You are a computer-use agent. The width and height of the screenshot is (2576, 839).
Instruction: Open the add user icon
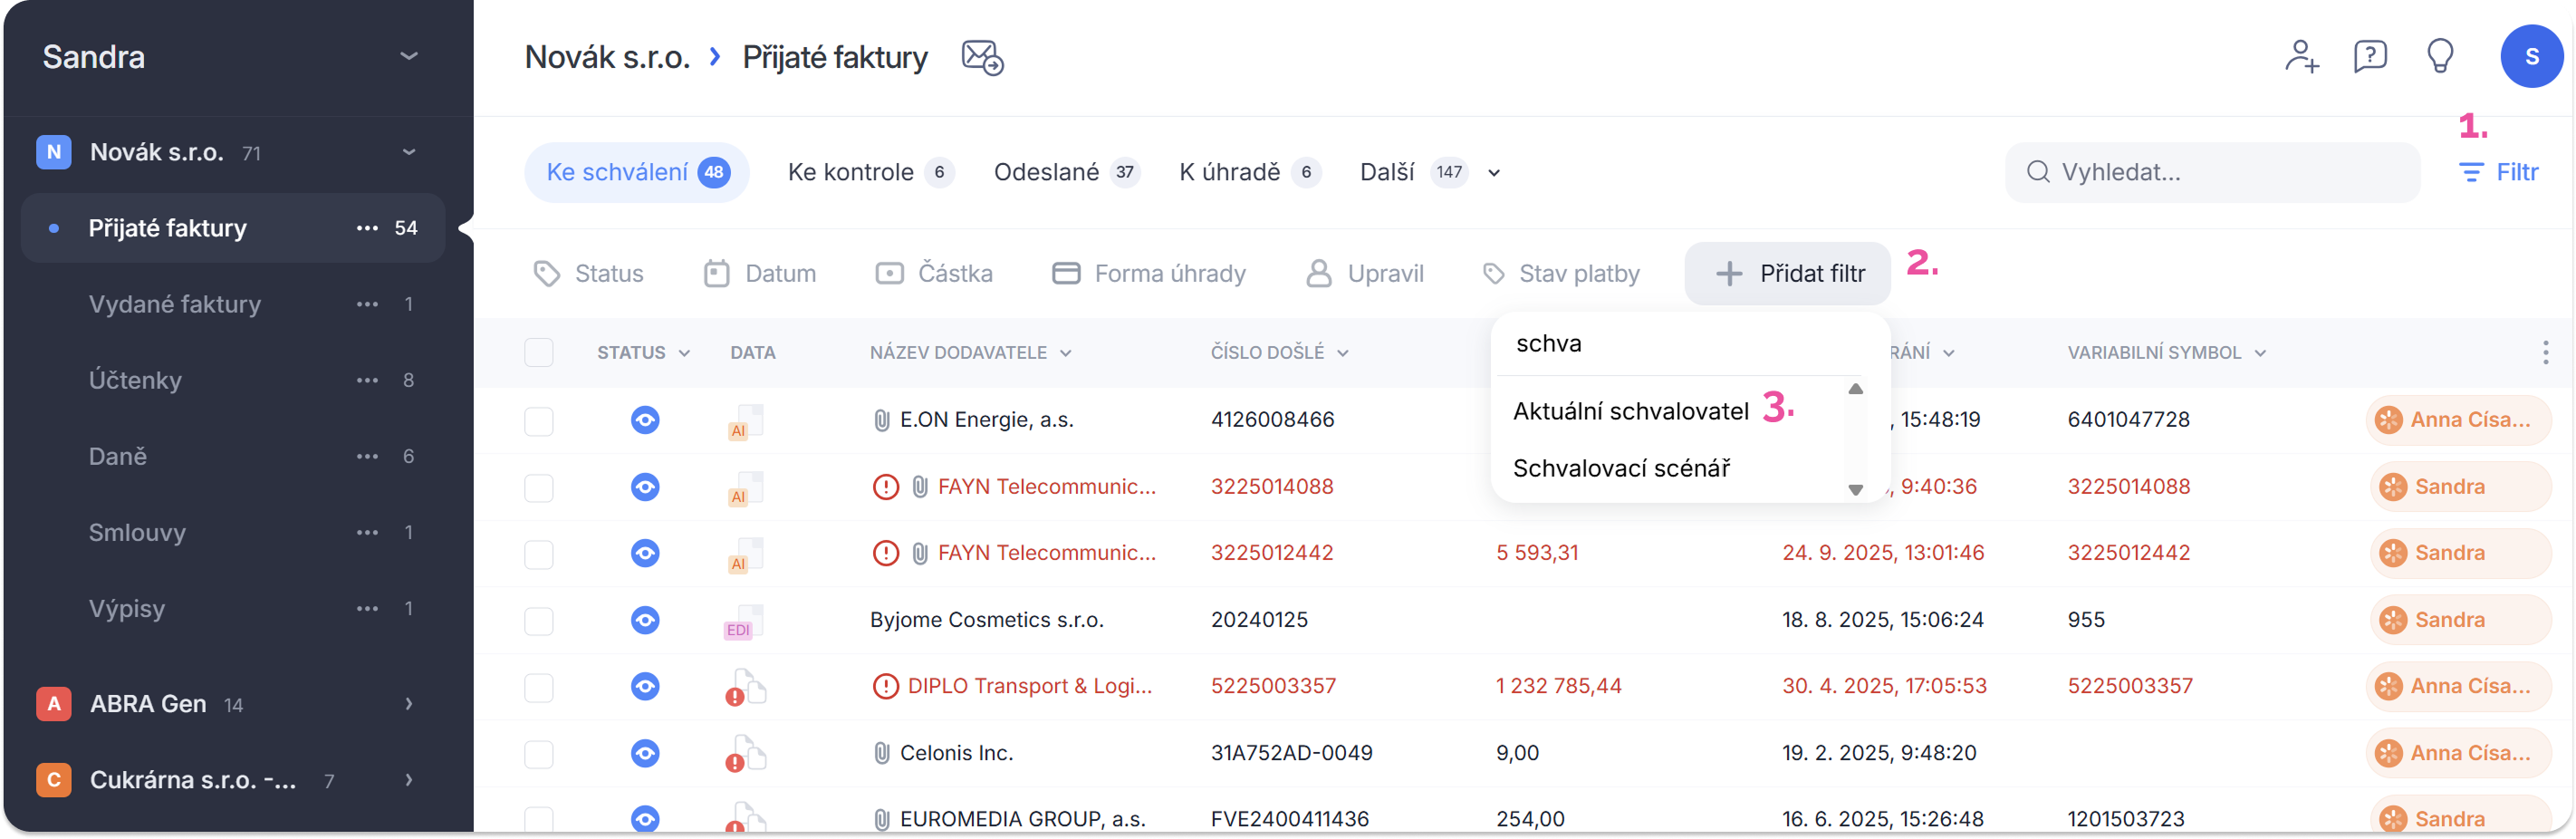2301,56
